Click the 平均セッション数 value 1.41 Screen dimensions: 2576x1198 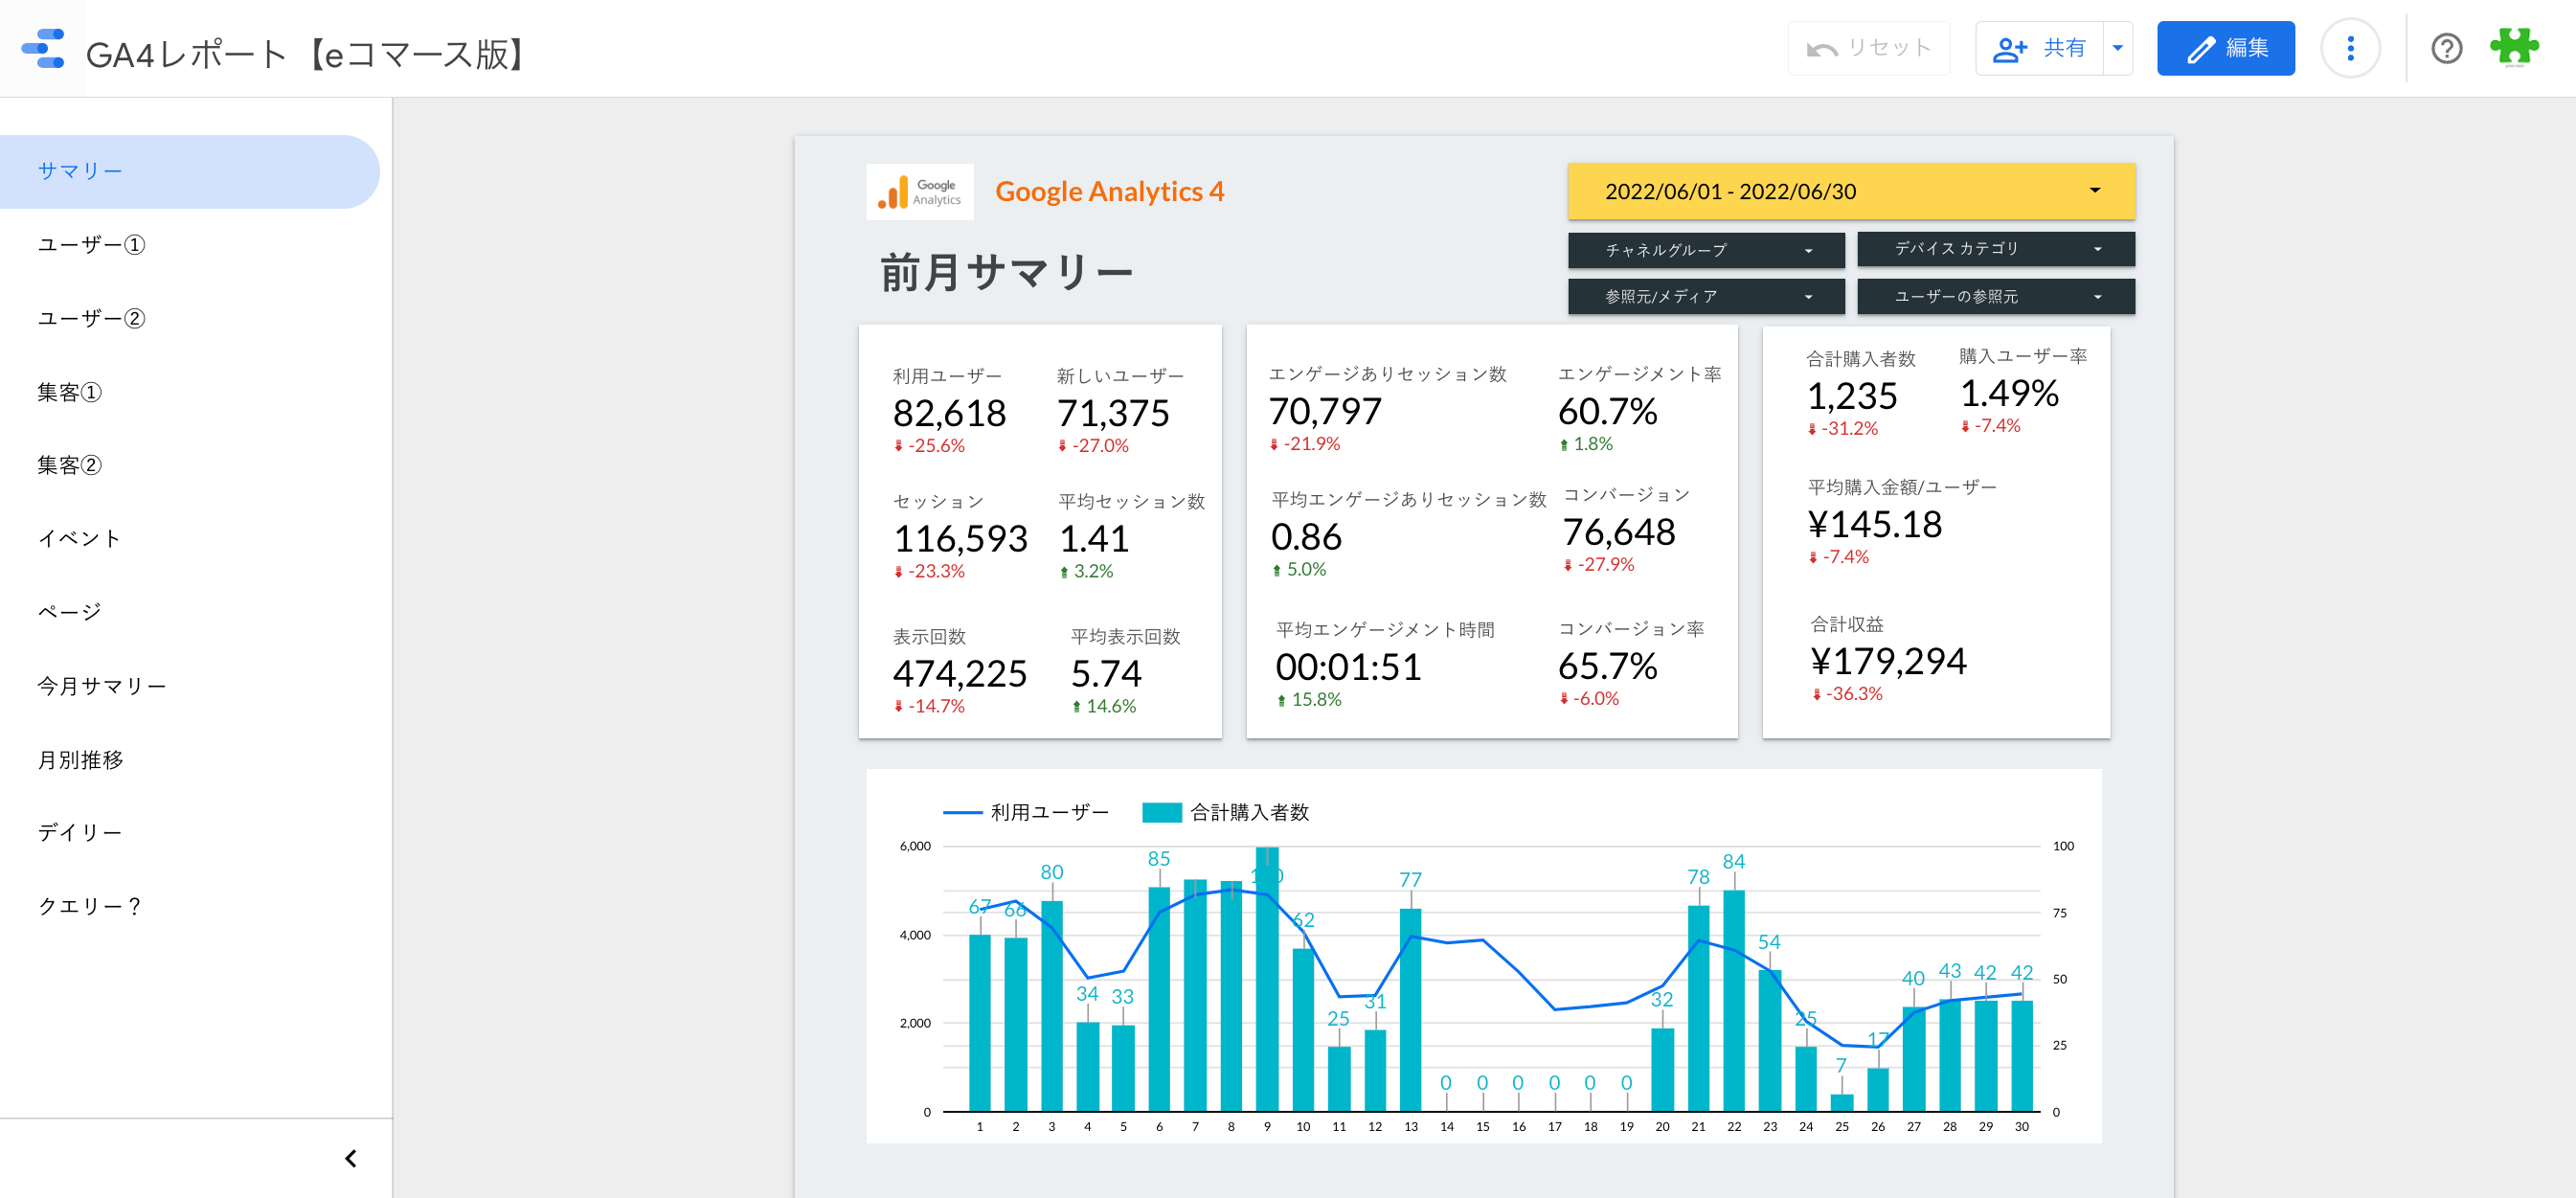pyautogui.click(x=1094, y=539)
